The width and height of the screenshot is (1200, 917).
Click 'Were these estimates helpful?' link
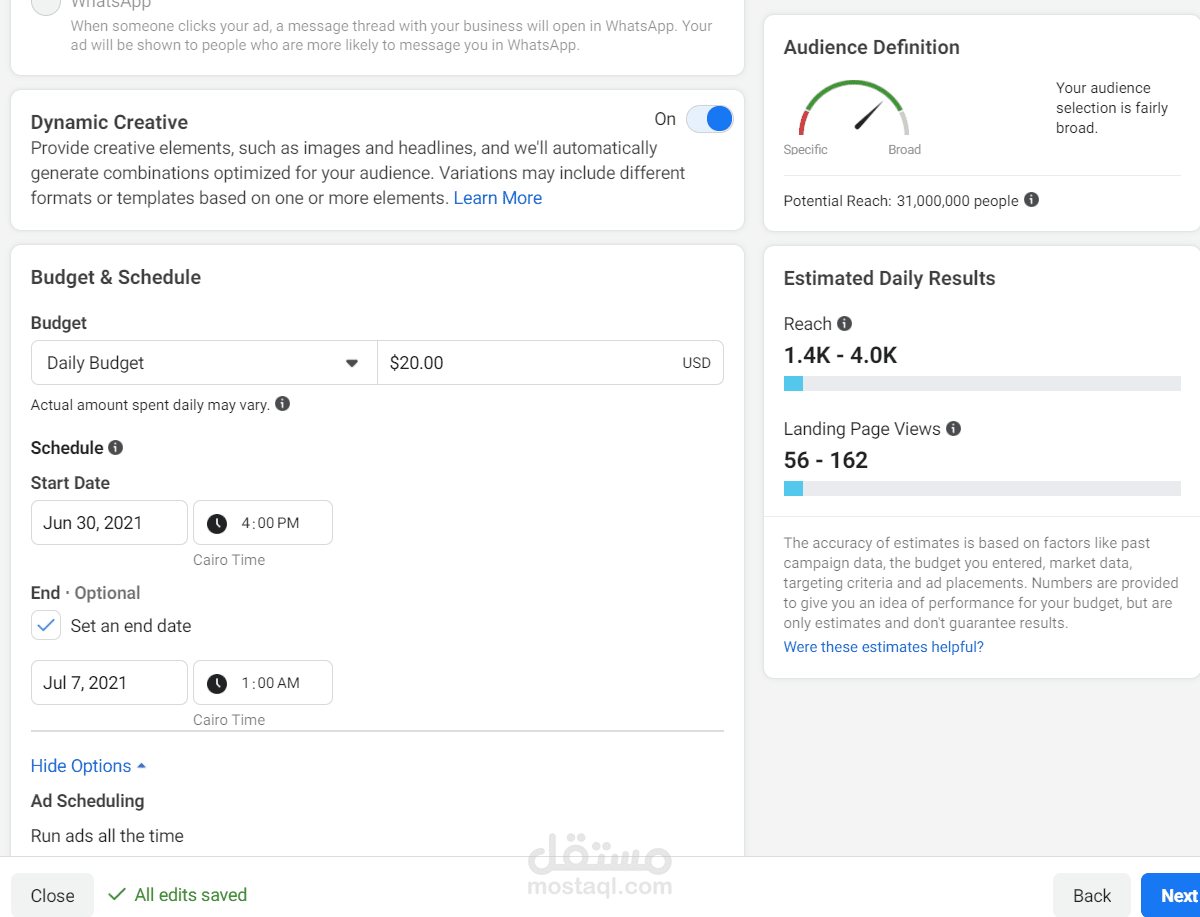pyautogui.click(x=883, y=647)
